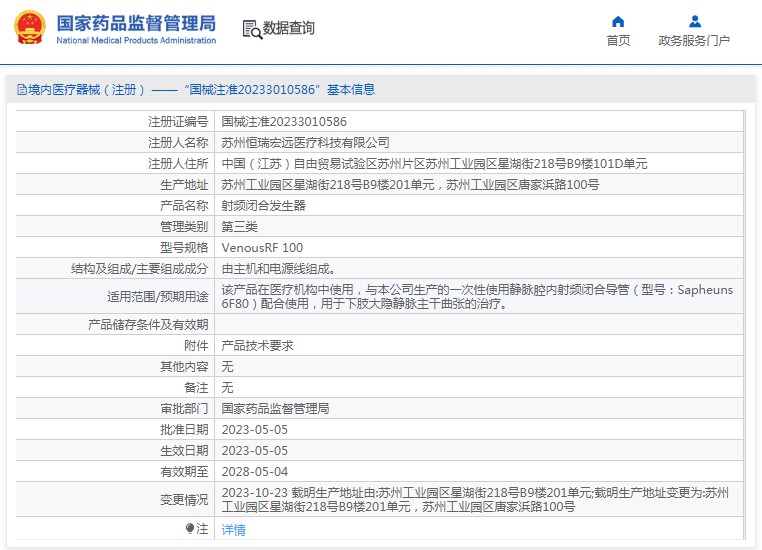The width and height of the screenshot is (762, 550).
Task: Select registration number 国械注准20233010586 cell
Action: click(x=284, y=121)
